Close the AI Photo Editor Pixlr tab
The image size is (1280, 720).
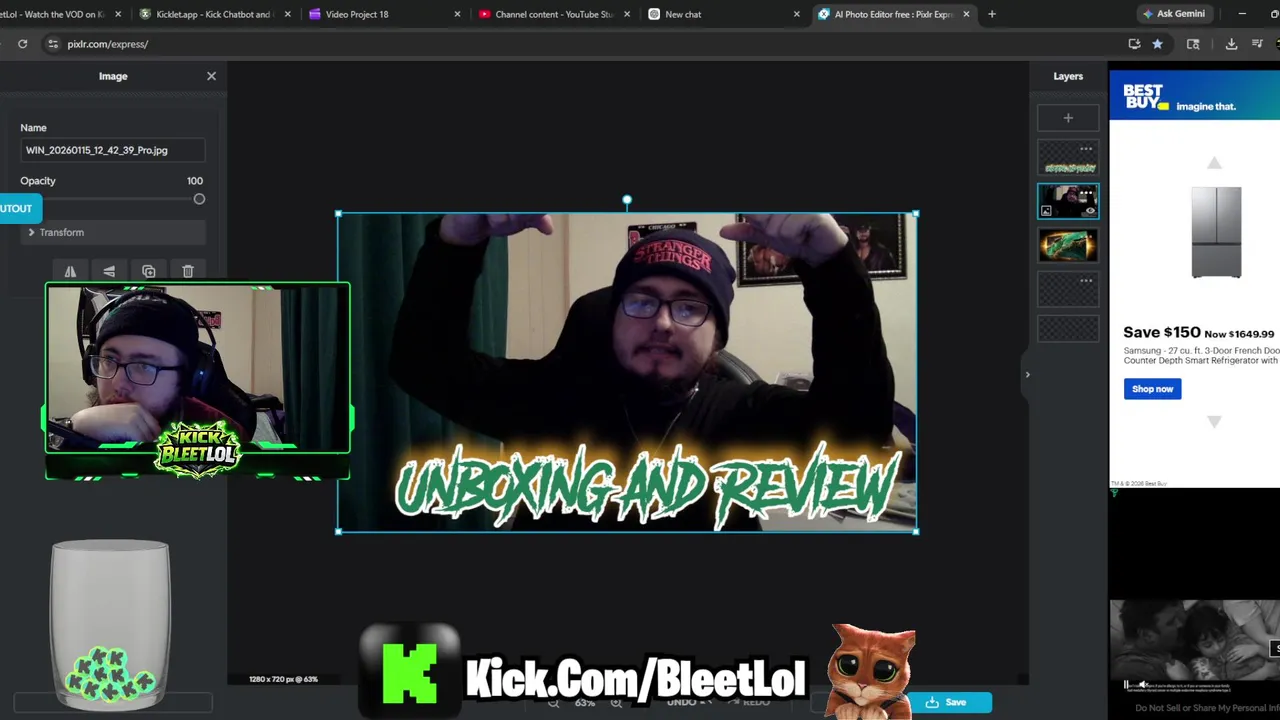pos(966,14)
